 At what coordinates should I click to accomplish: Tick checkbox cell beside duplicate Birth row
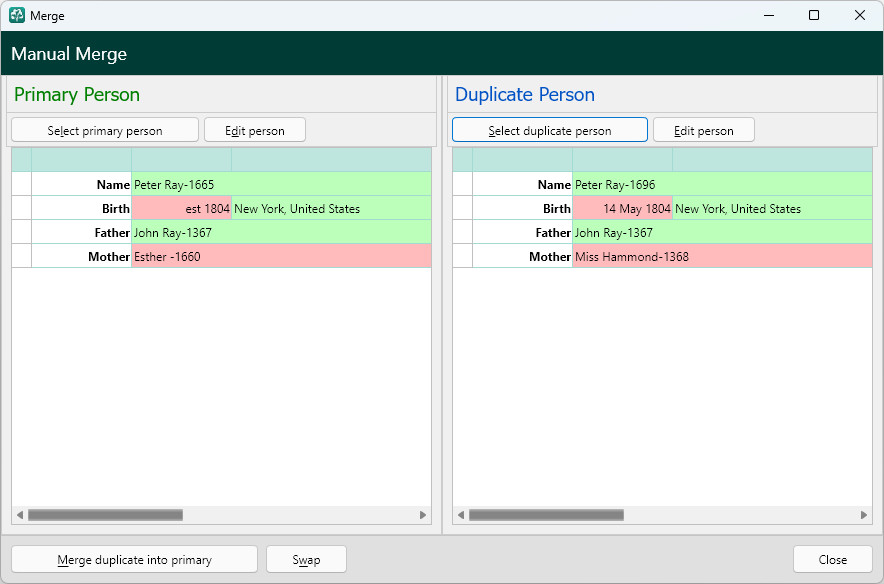[462, 209]
